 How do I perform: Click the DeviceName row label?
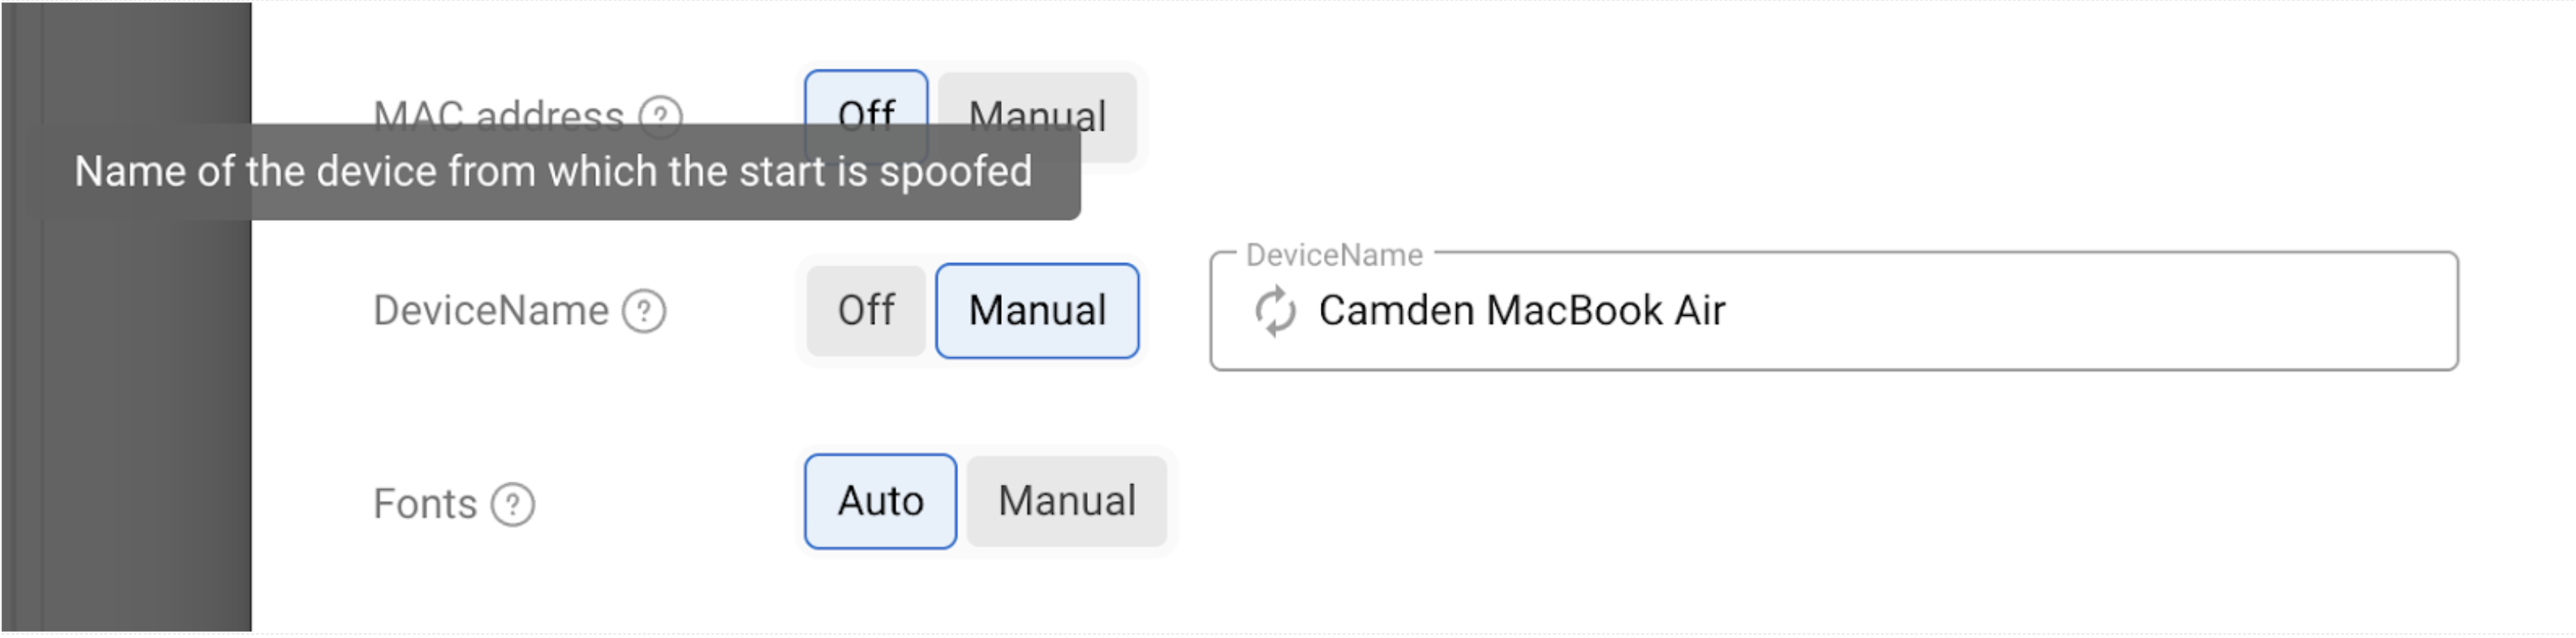490,311
